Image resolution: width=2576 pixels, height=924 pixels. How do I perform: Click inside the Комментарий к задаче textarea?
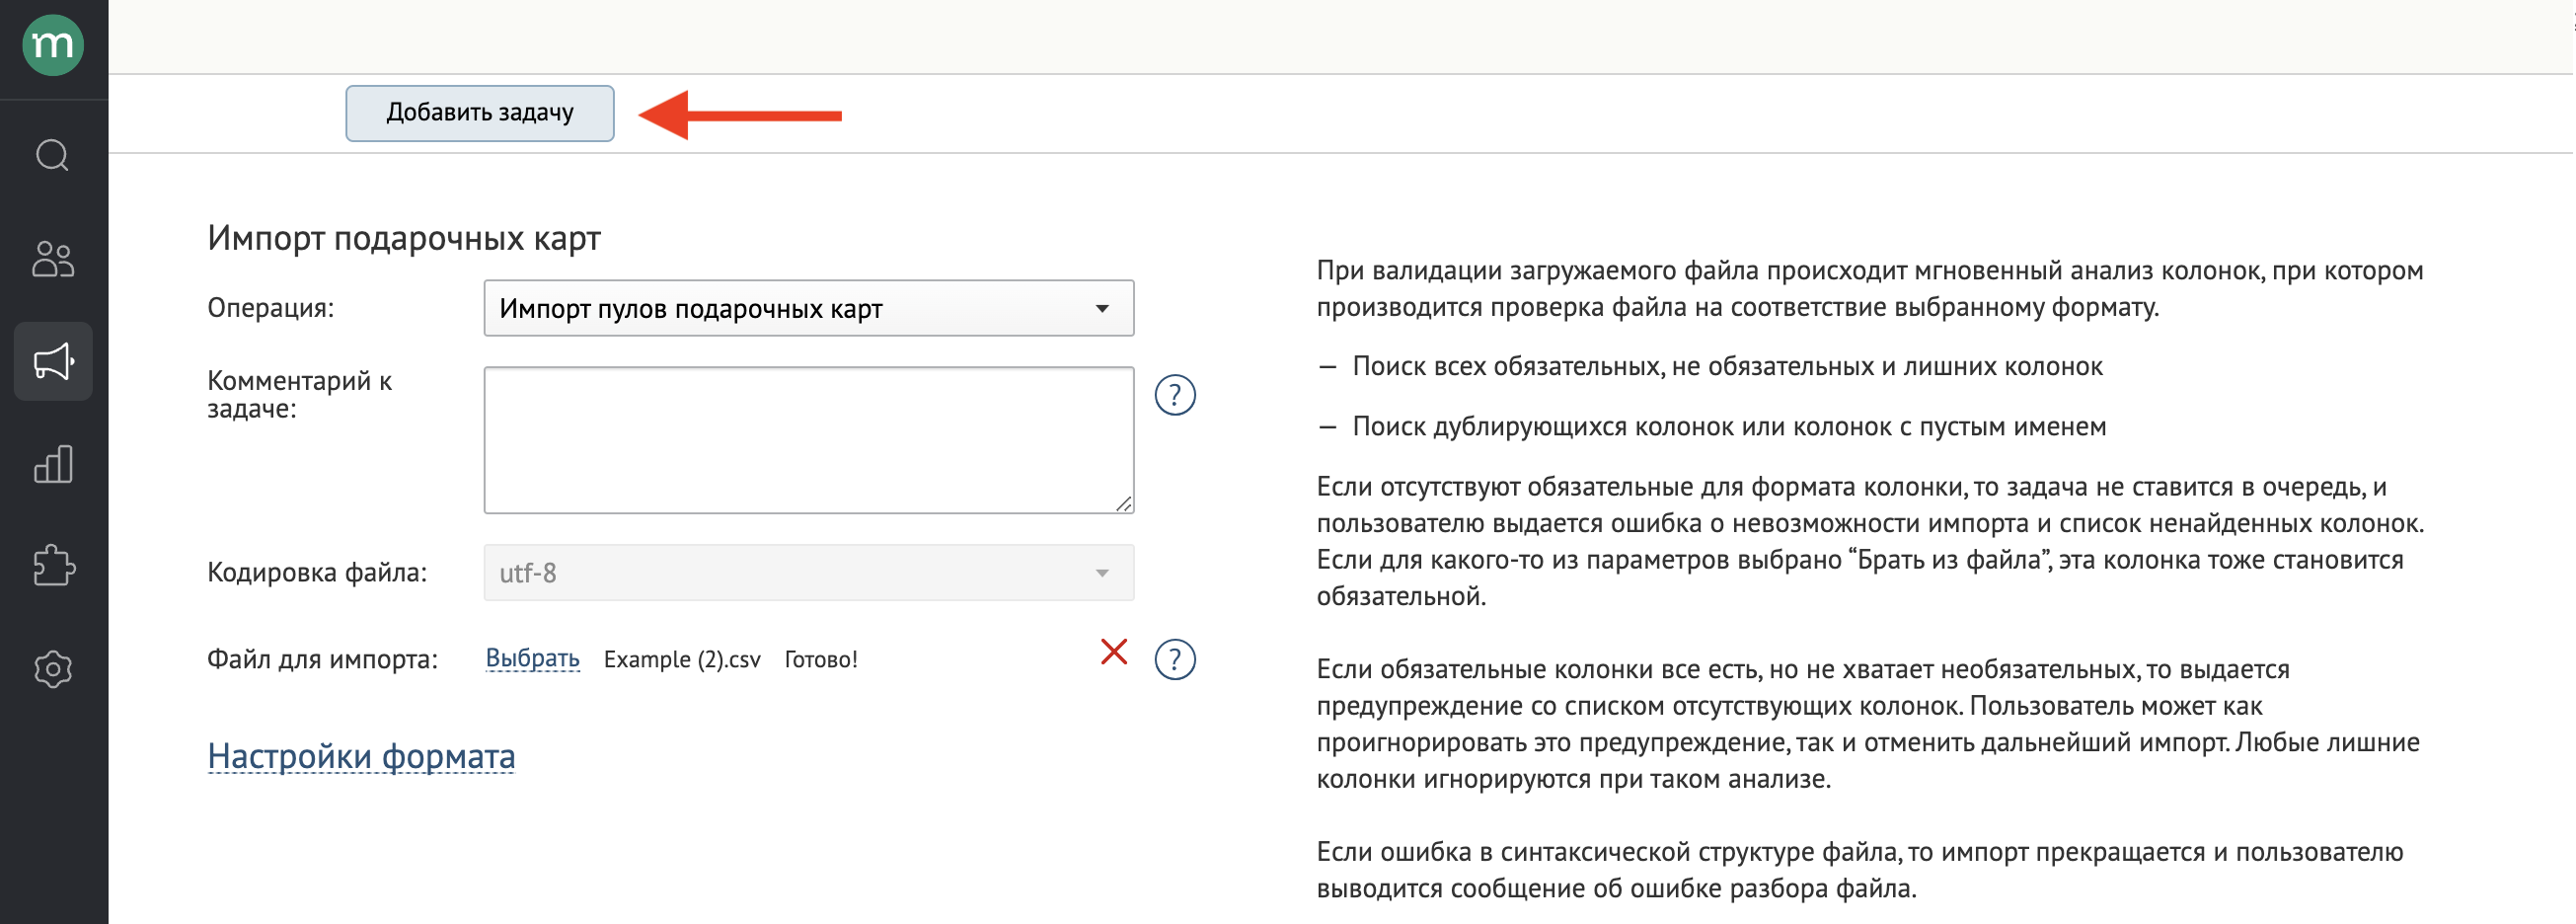coord(809,440)
